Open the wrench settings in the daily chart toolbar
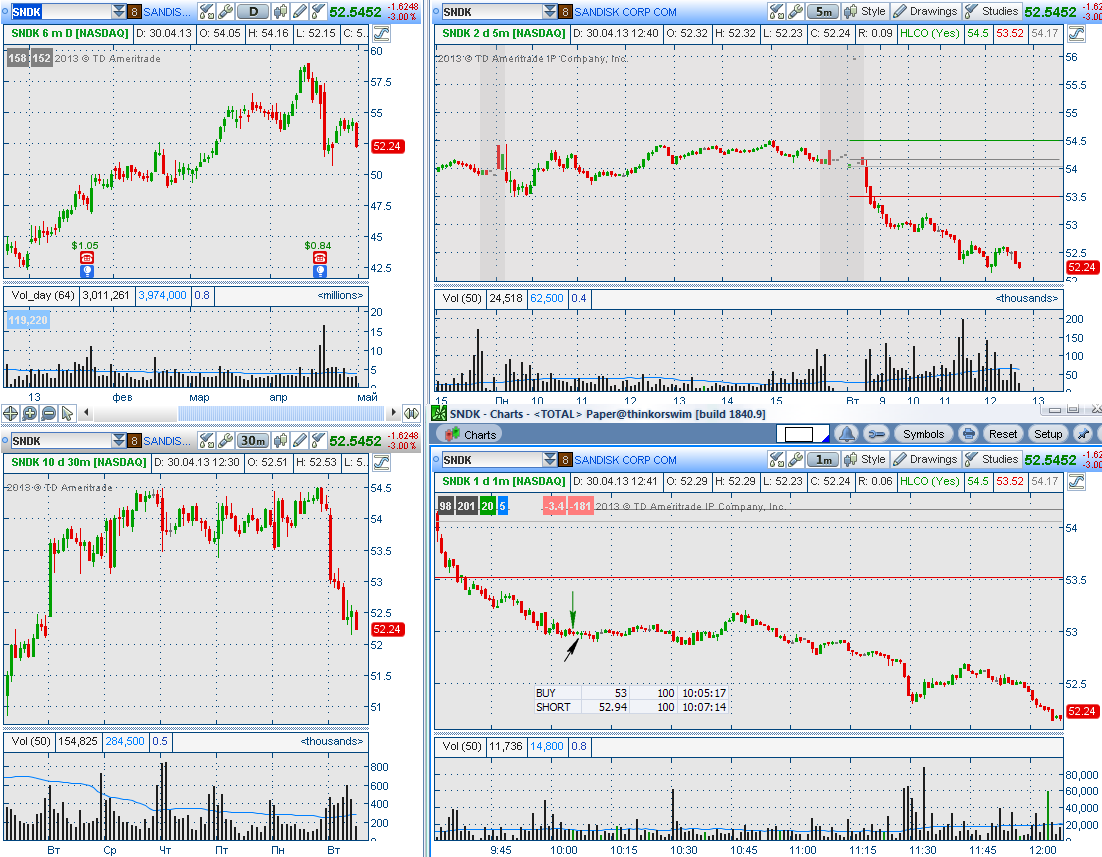The image size is (1102, 857). pos(226,11)
